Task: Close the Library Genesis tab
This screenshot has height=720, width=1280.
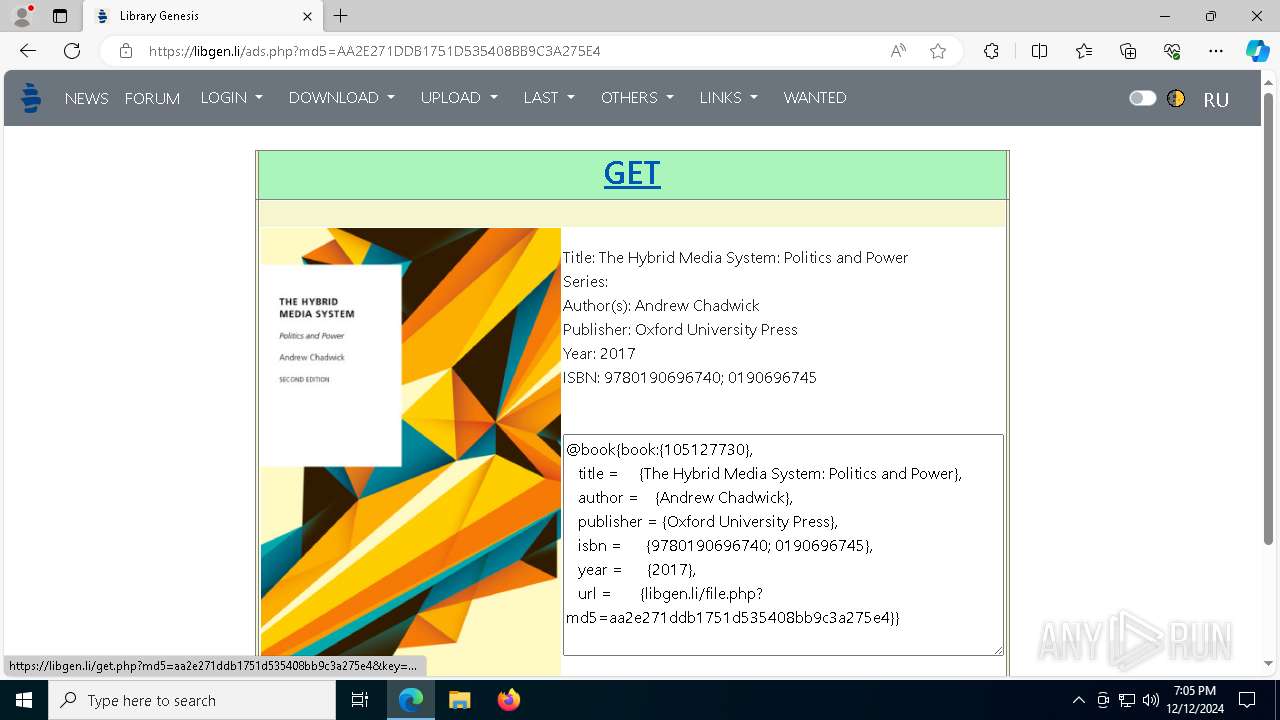Action: click(x=308, y=16)
